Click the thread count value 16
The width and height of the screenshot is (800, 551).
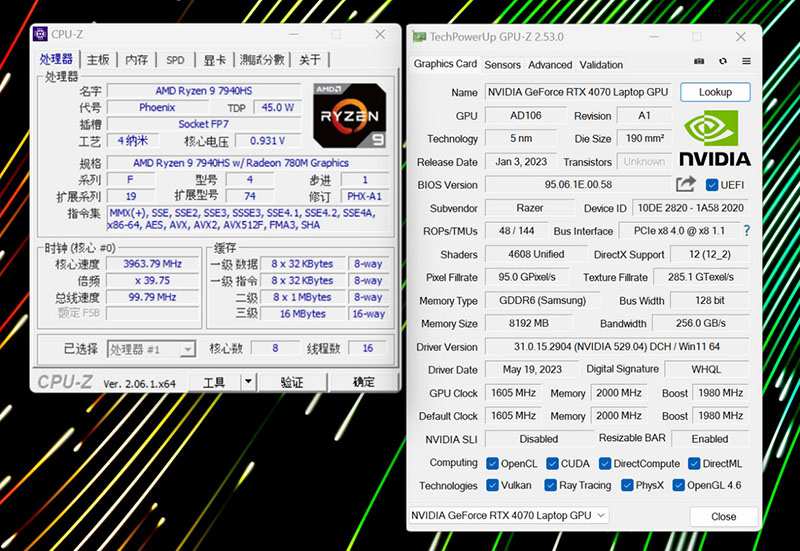tap(367, 348)
